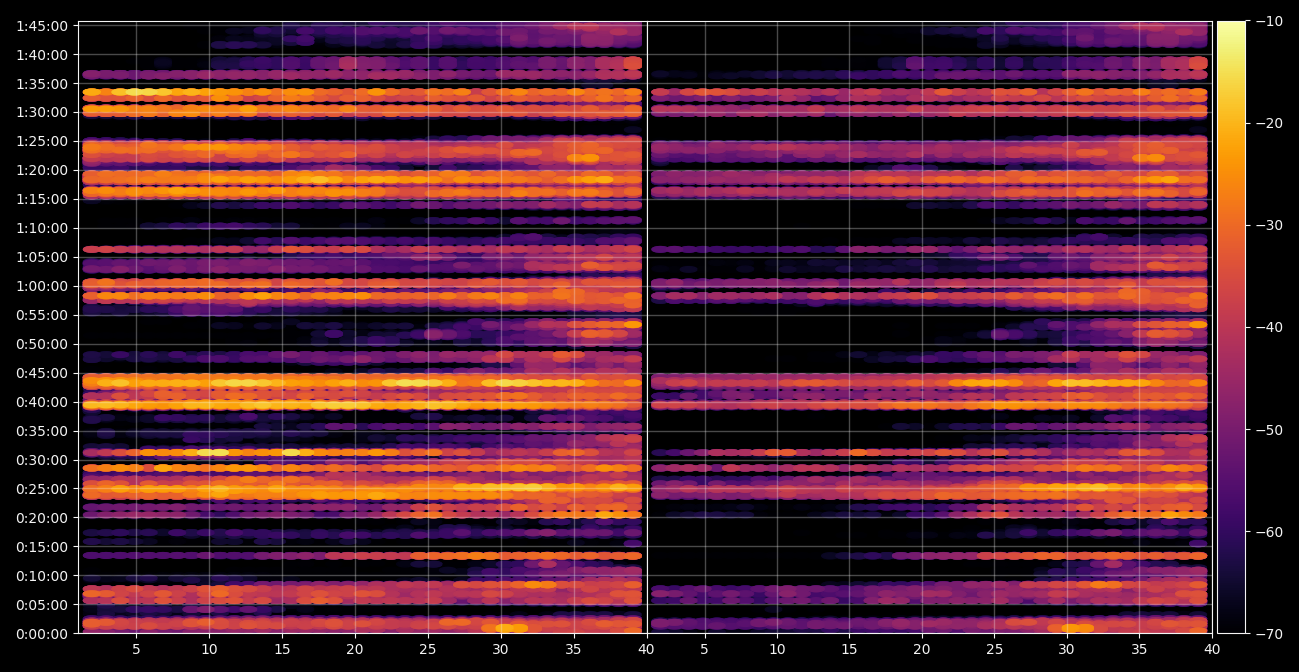Select the 1:20:00 time label
The width and height of the screenshot is (1299, 672).
coord(42,169)
